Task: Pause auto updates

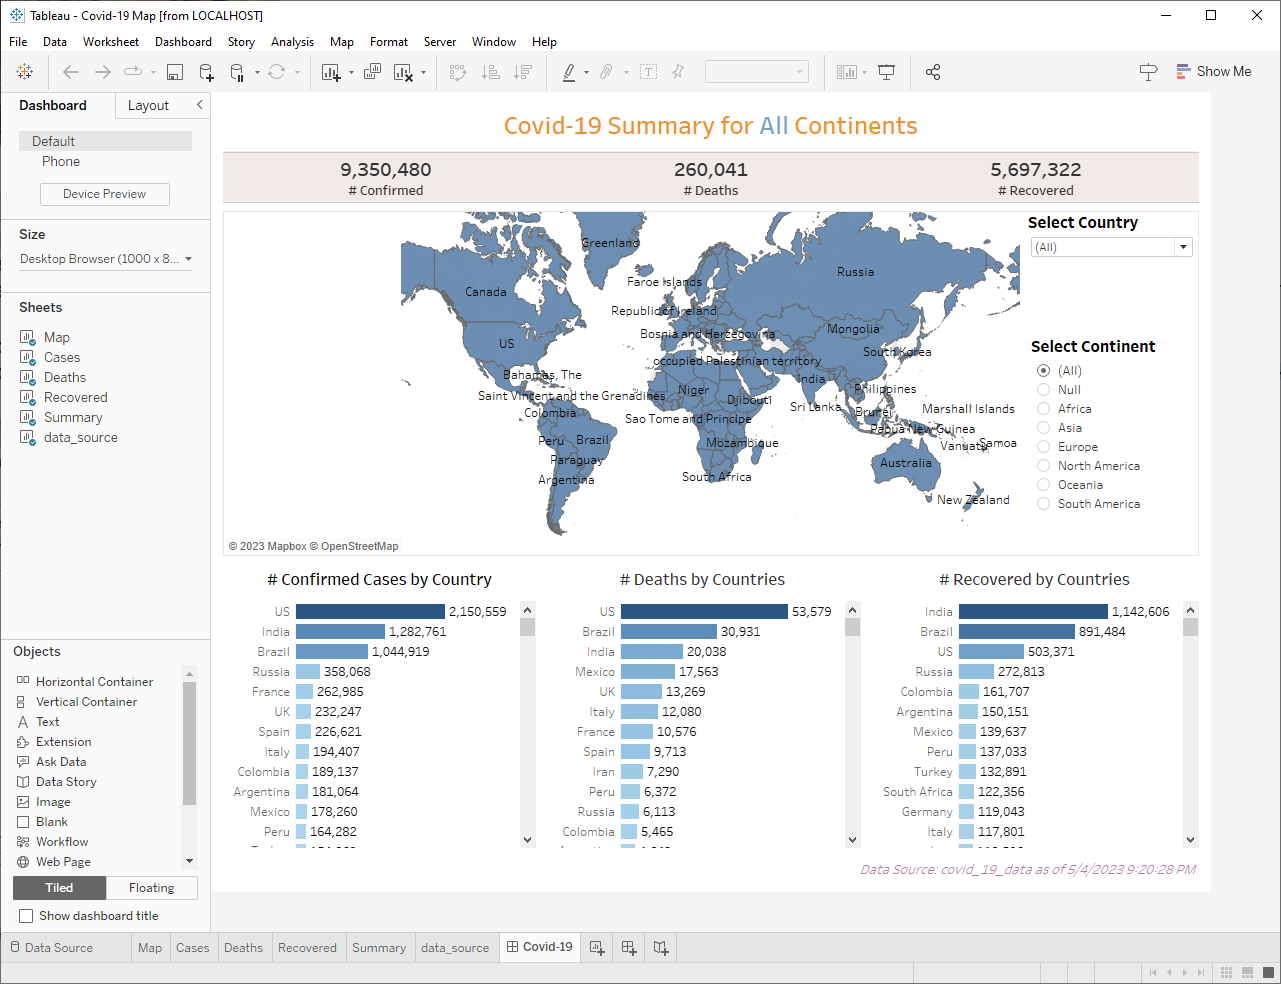Action: (239, 71)
